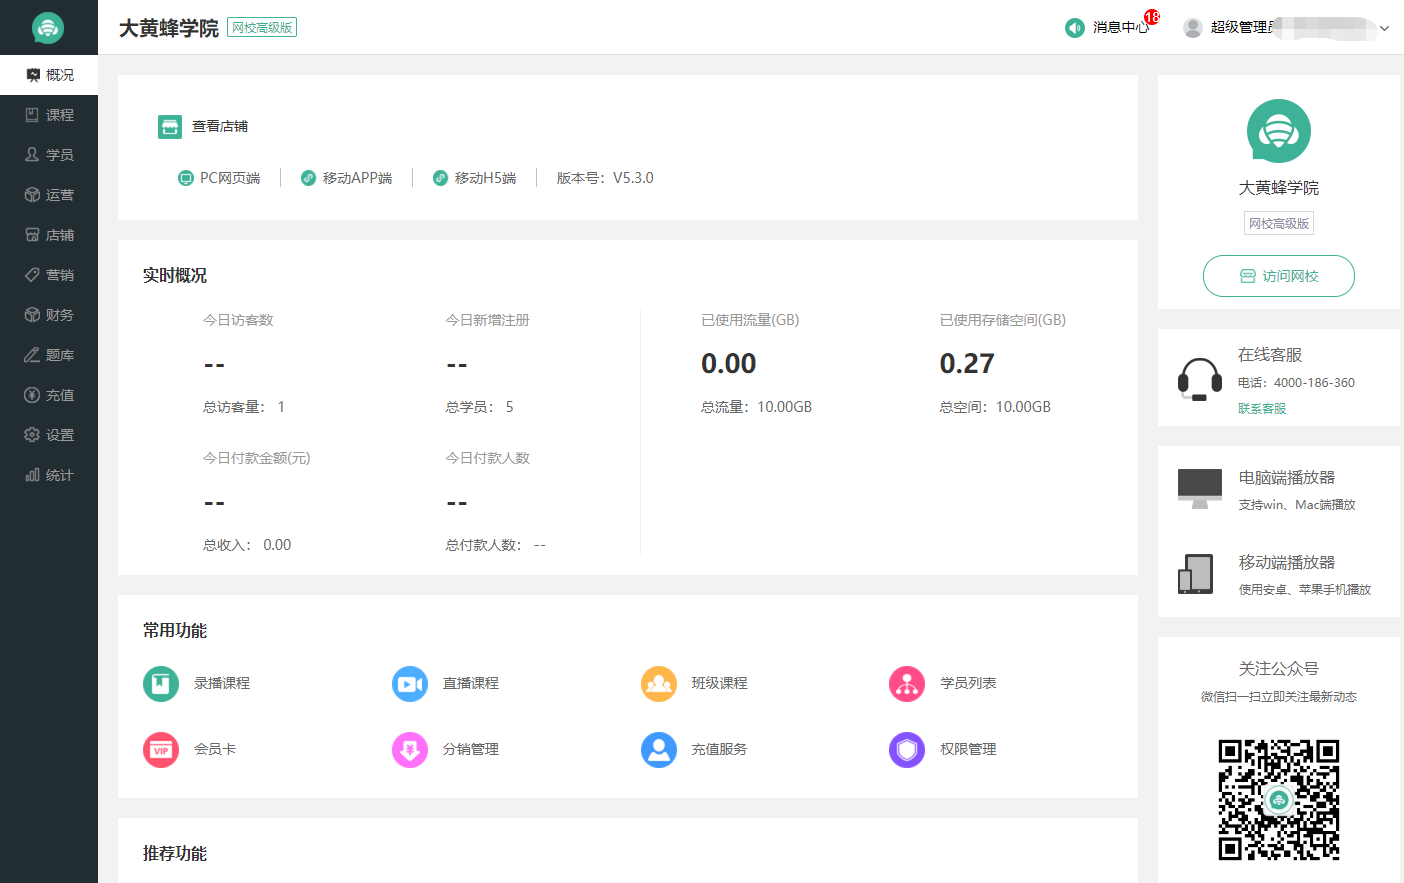Viewport: 1404px width, 883px height.
Task: Open the 题库 sidebar section
Action: pyautogui.click(x=49, y=355)
